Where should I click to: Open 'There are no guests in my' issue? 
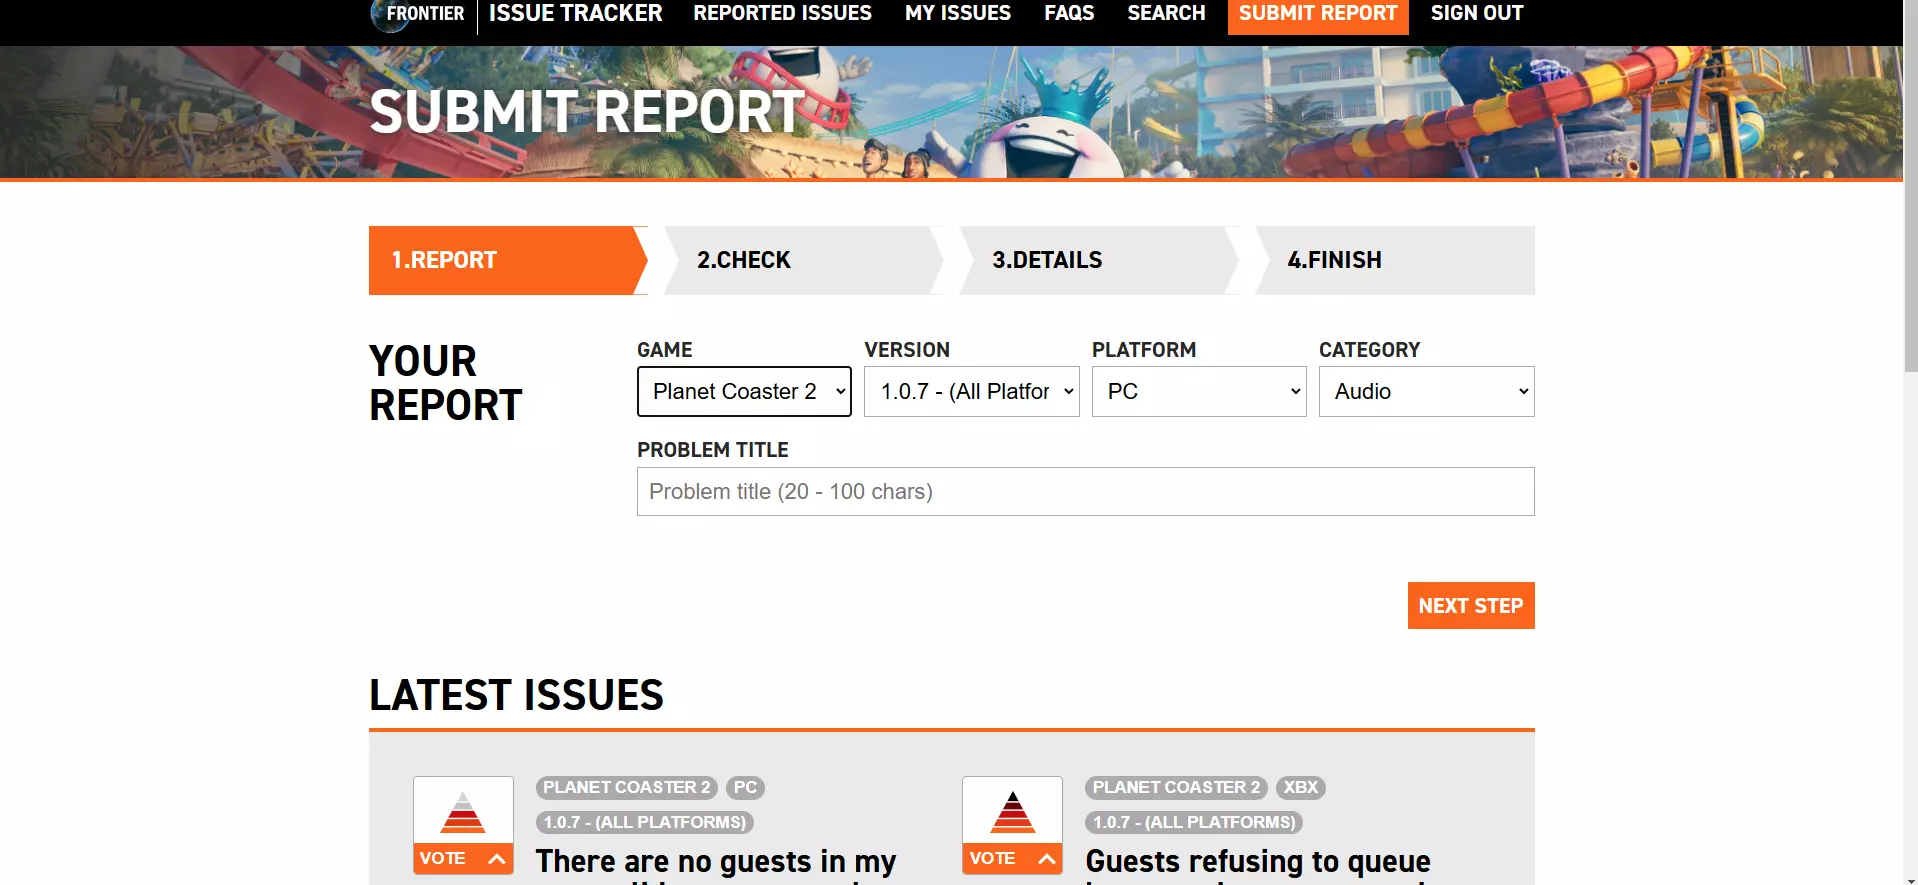(x=716, y=861)
